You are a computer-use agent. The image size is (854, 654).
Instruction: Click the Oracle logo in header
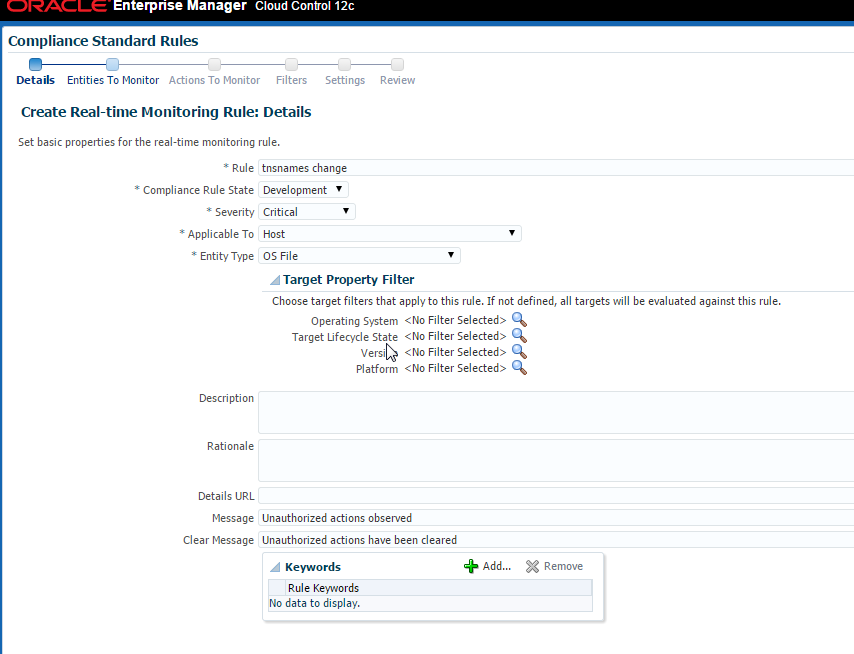57,6
